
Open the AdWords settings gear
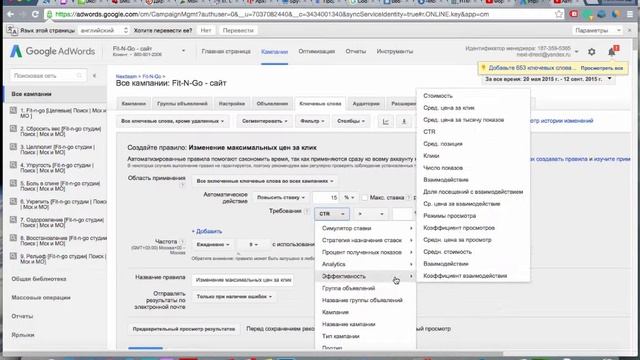point(591,52)
